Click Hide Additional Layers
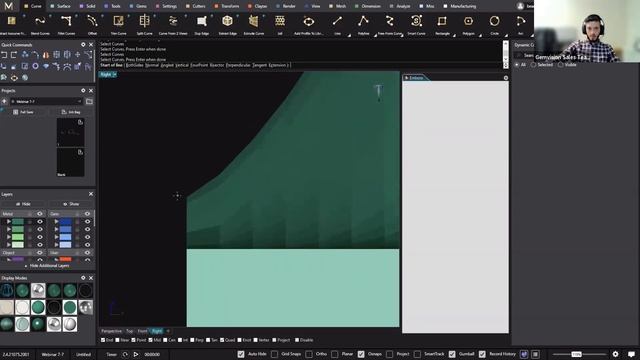 47,266
